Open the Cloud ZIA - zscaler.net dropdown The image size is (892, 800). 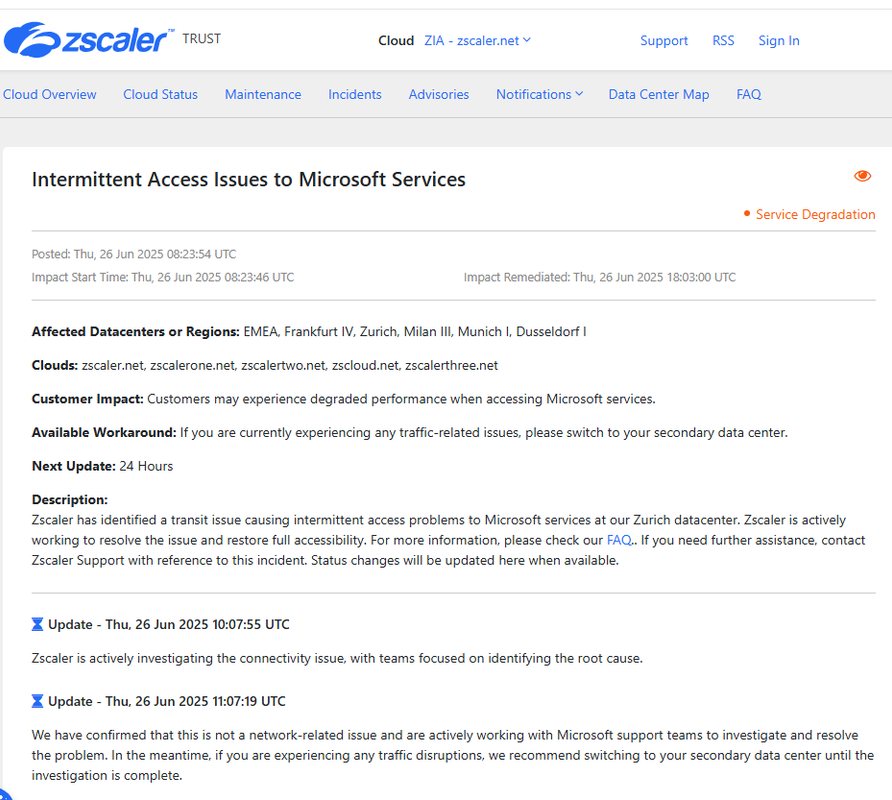click(477, 40)
